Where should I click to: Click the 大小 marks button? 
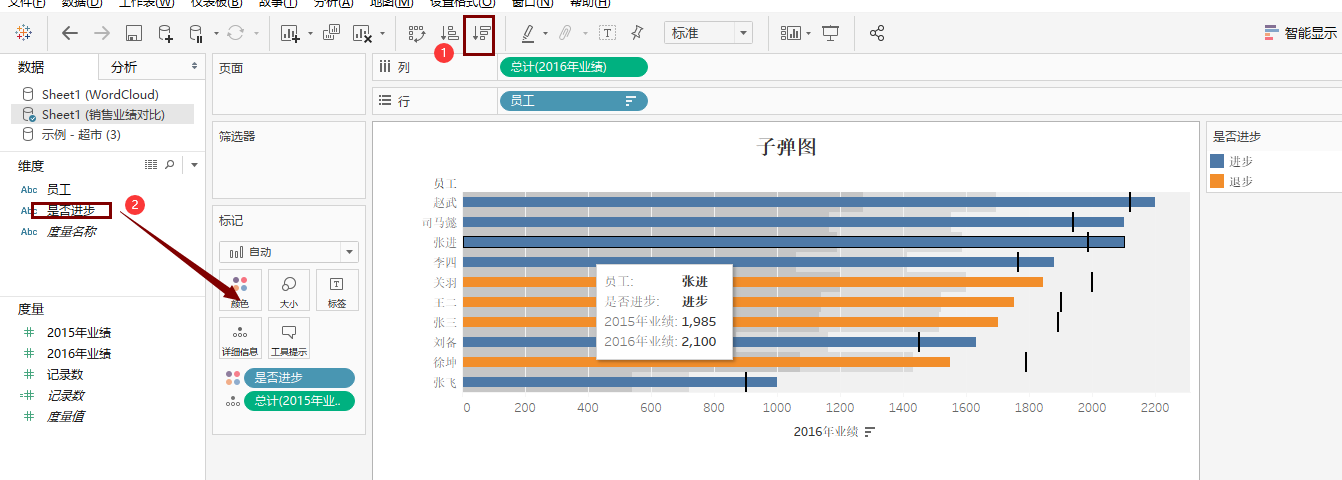click(x=289, y=290)
